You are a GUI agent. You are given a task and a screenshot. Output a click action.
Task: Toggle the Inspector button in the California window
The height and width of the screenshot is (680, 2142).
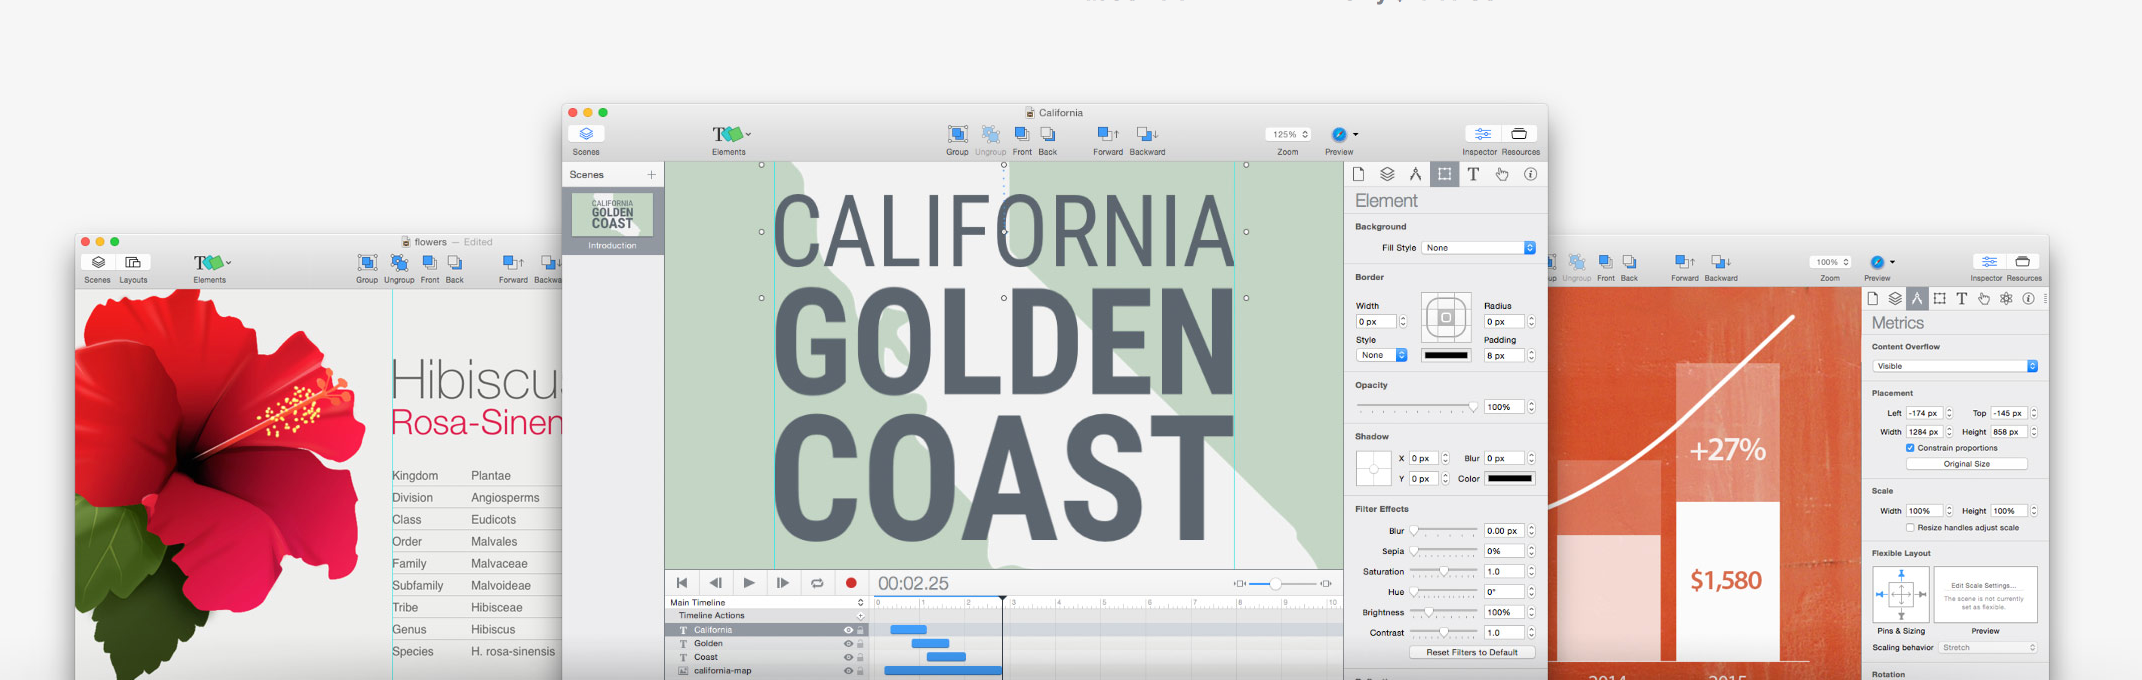pyautogui.click(x=1482, y=134)
